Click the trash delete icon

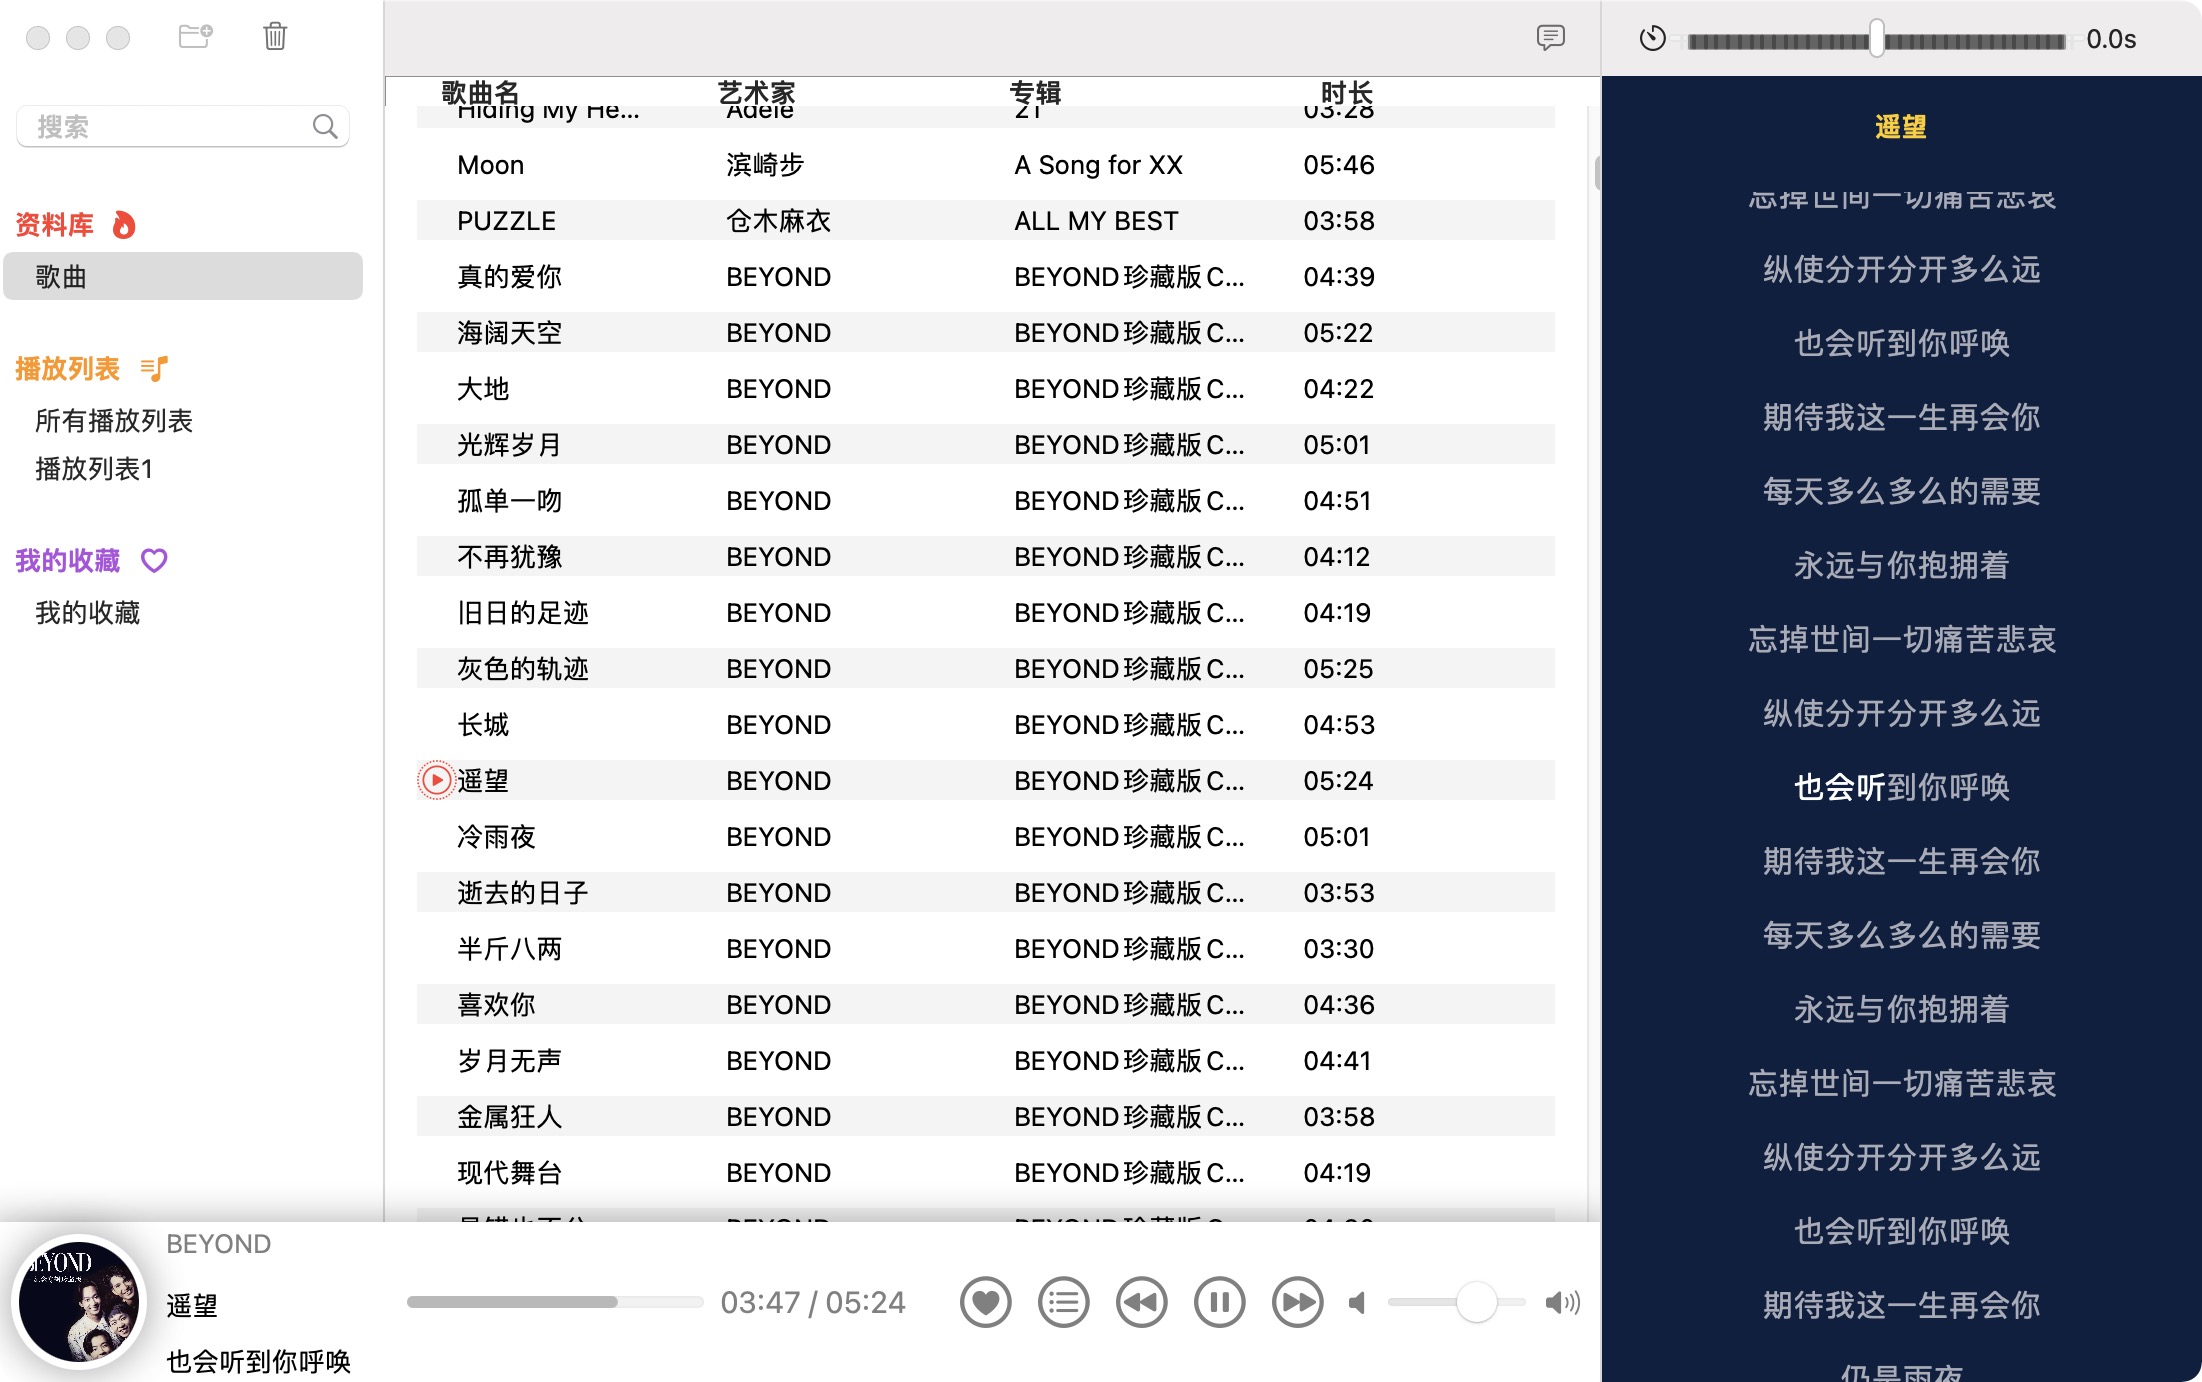pyautogui.click(x=275, y=37)
